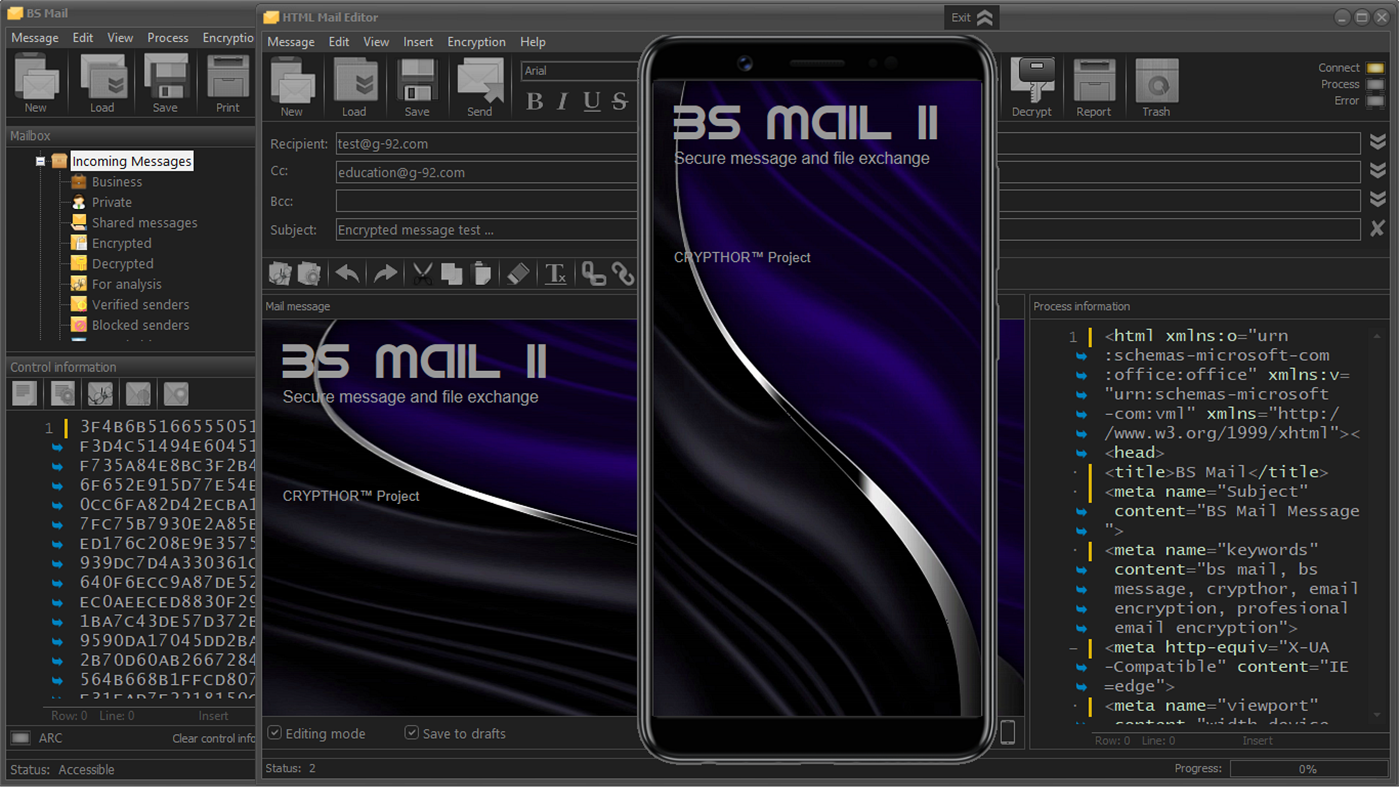Open the Encryption menu in the mail editor
The height and width of the screenshot is (787, 1399).
476,41
